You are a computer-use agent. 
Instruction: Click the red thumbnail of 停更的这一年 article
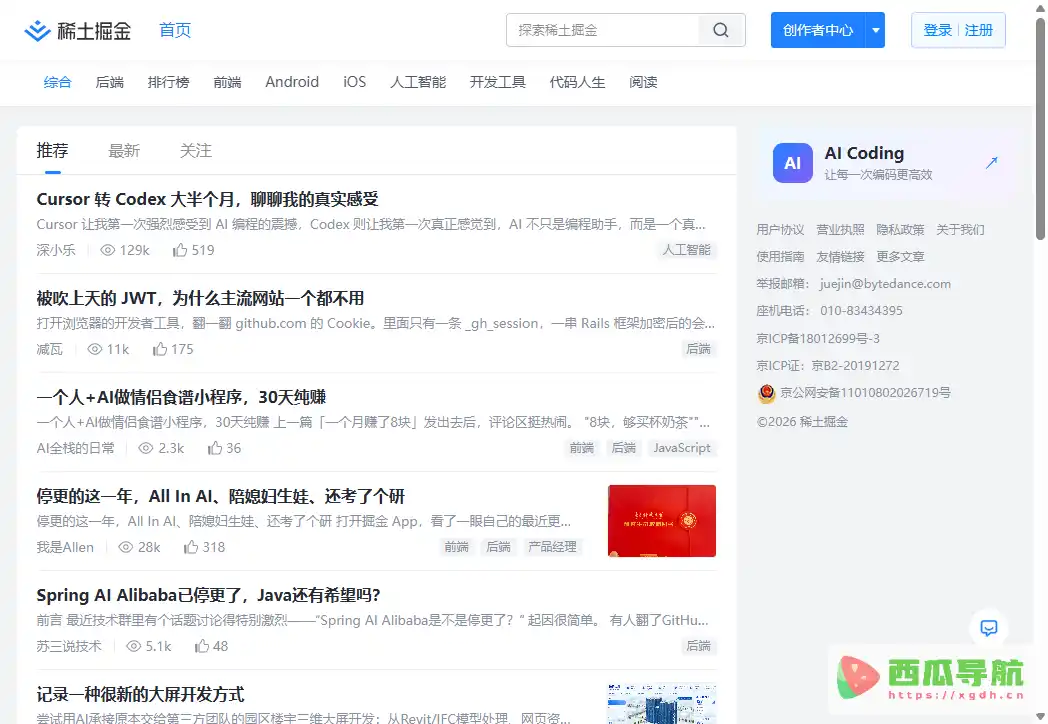tap(662, 521)
